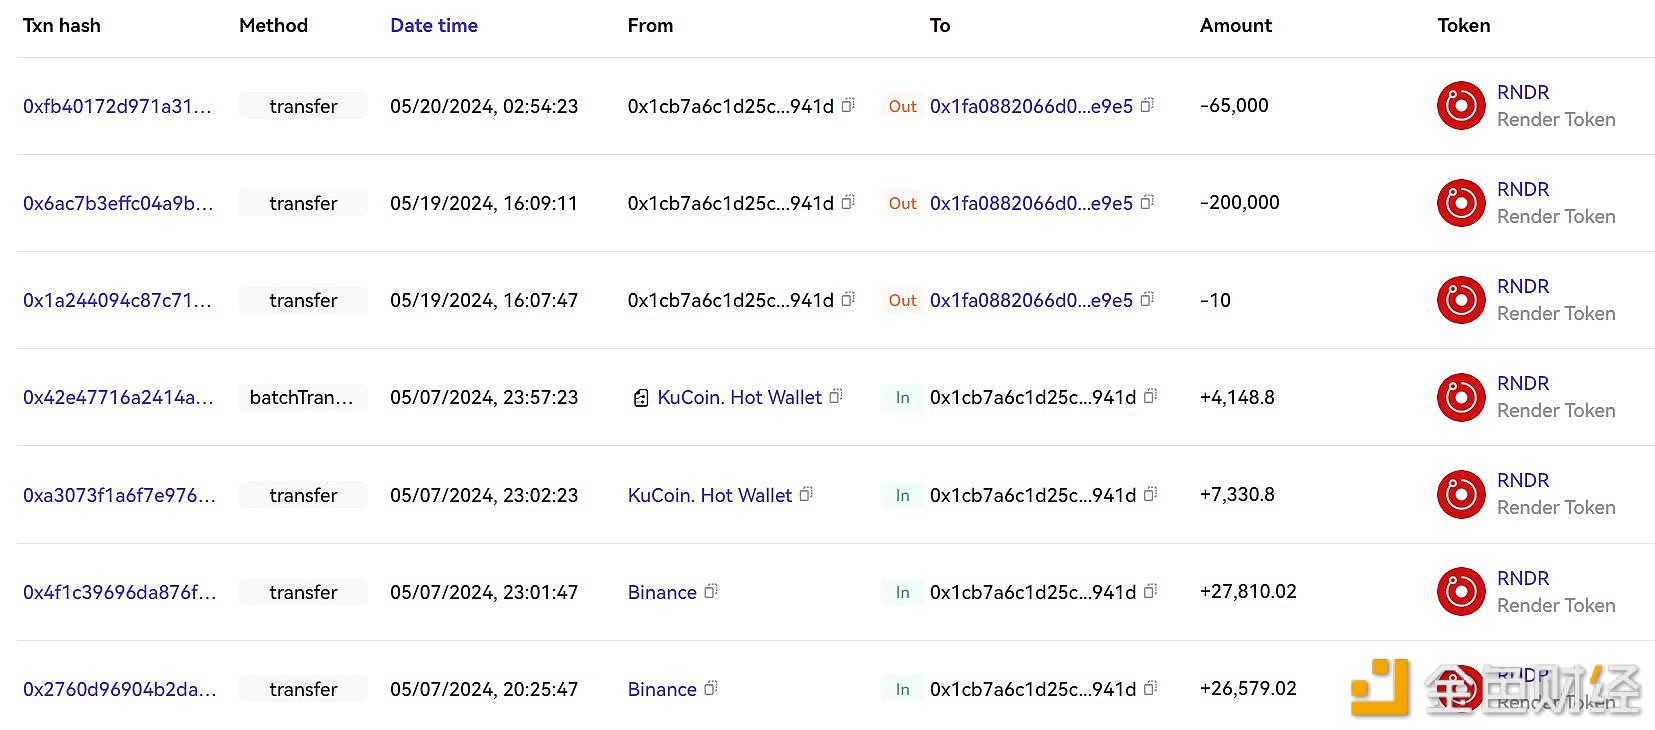The width and height of the screenshot is (1655, 730).
Task: Copy To address in -200,000 transfer row
Action: [x=1147, y=202]
